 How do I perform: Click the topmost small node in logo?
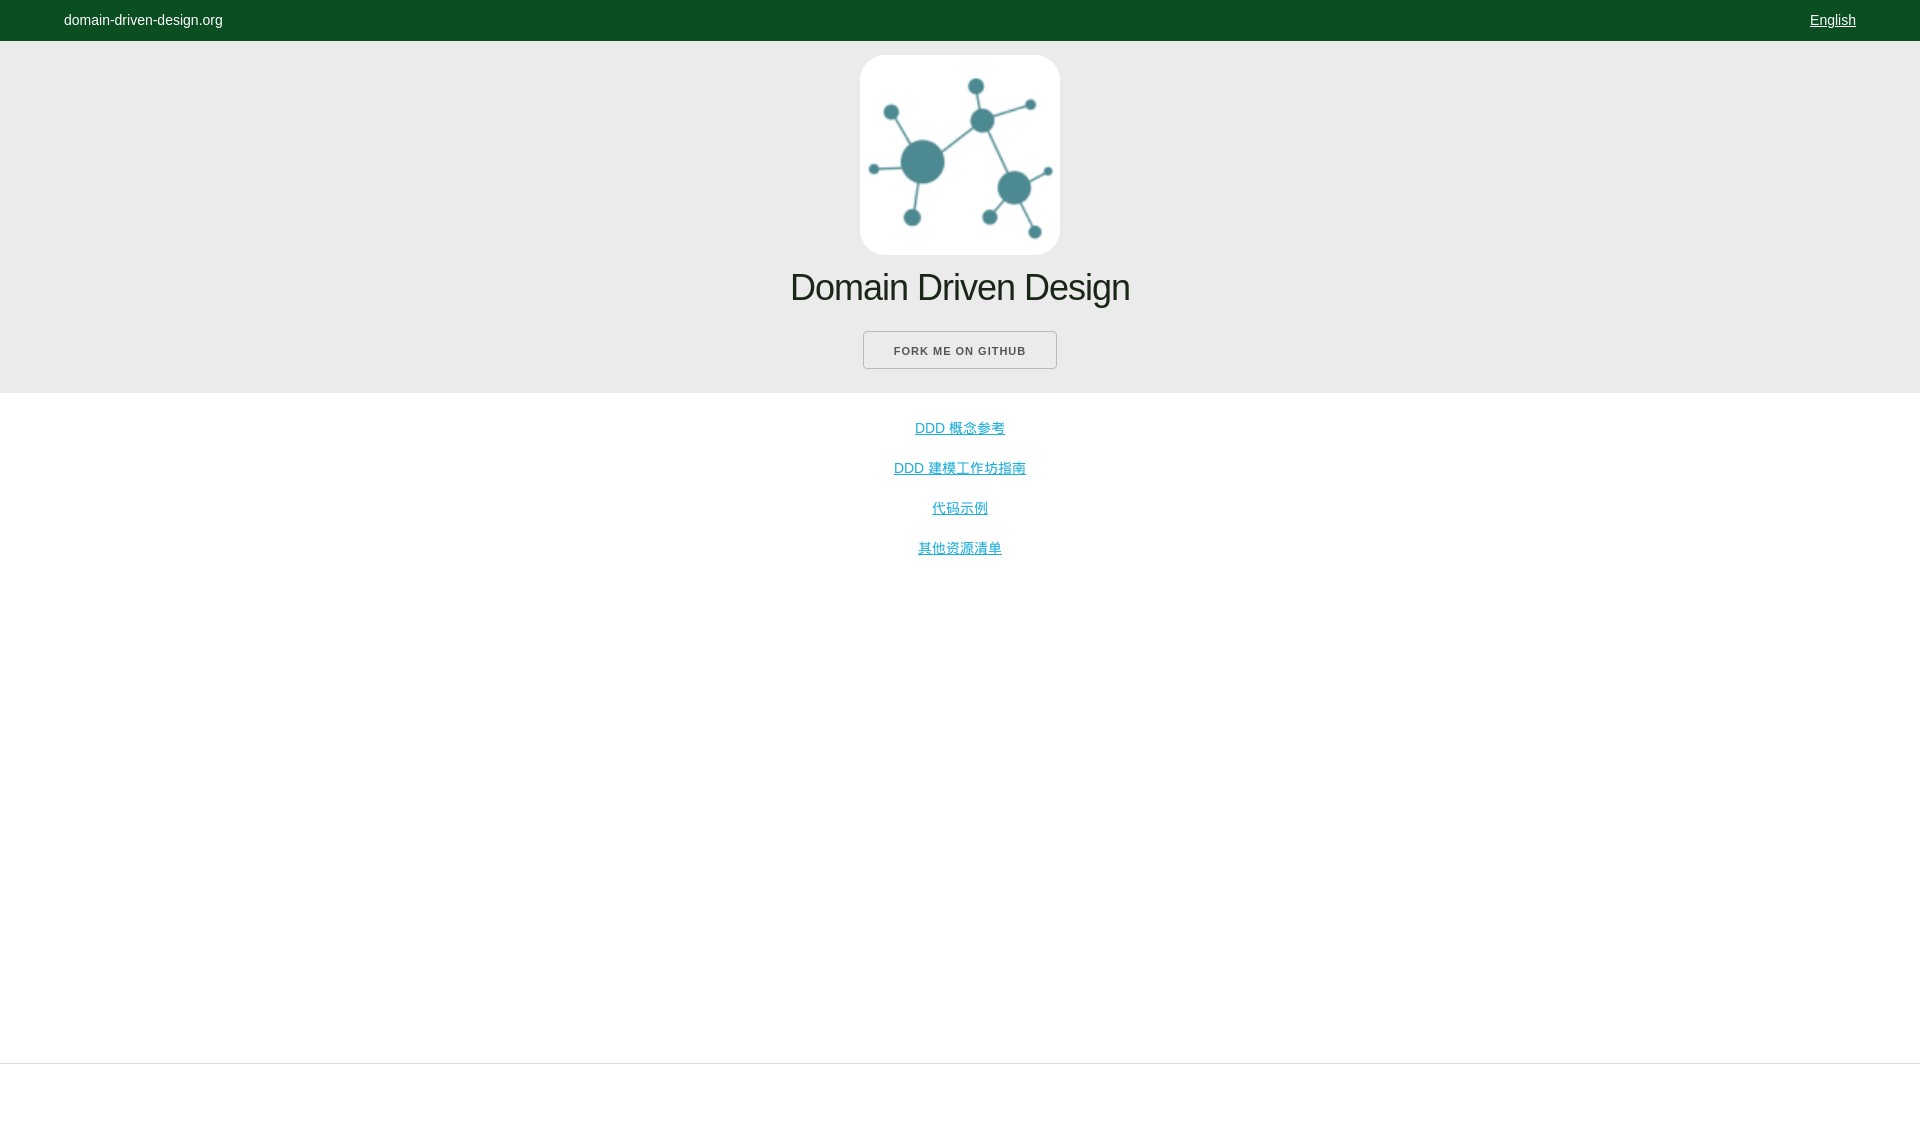(976, 87)
